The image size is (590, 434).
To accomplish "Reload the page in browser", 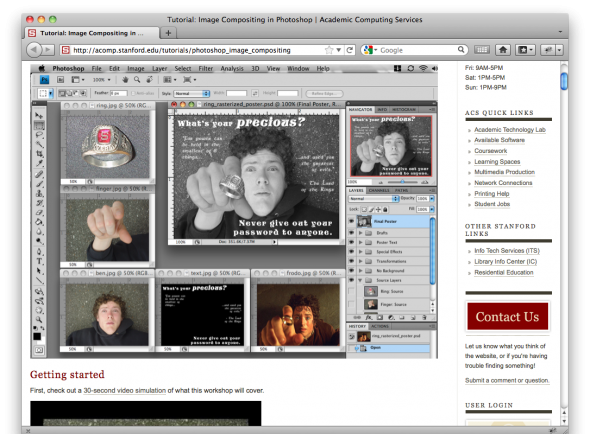I will coord(350,50).
